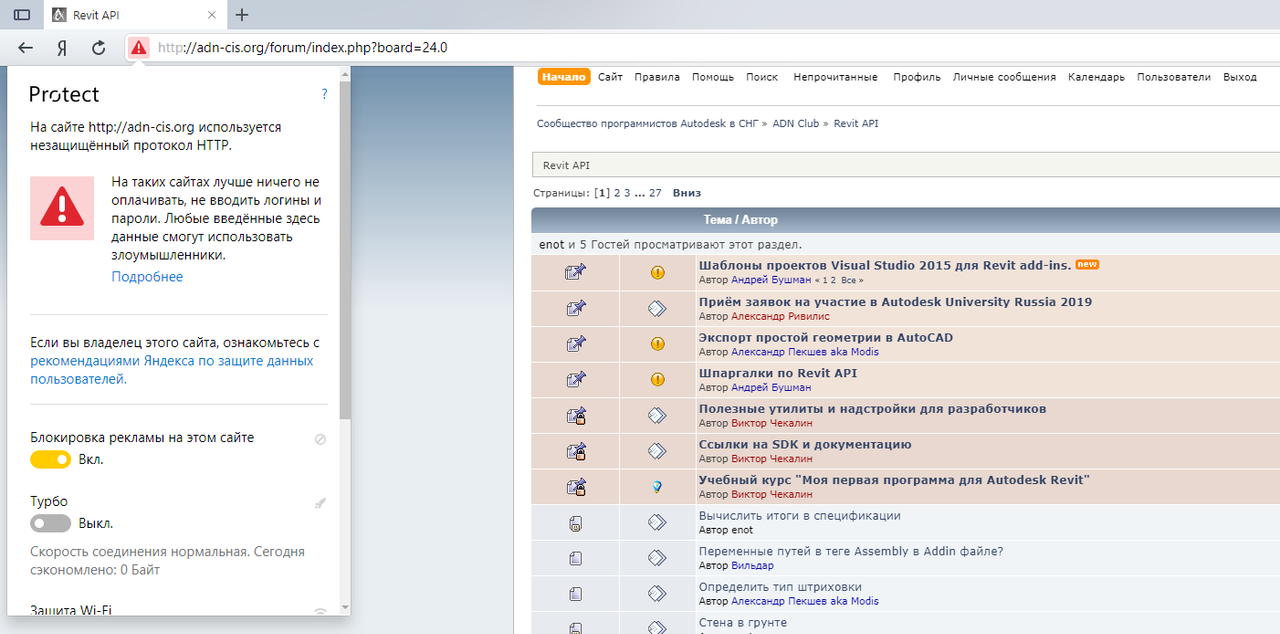
Task: Click exclamation icon in Экспорт простой геометрии row
Action: [x=657, y=344]
